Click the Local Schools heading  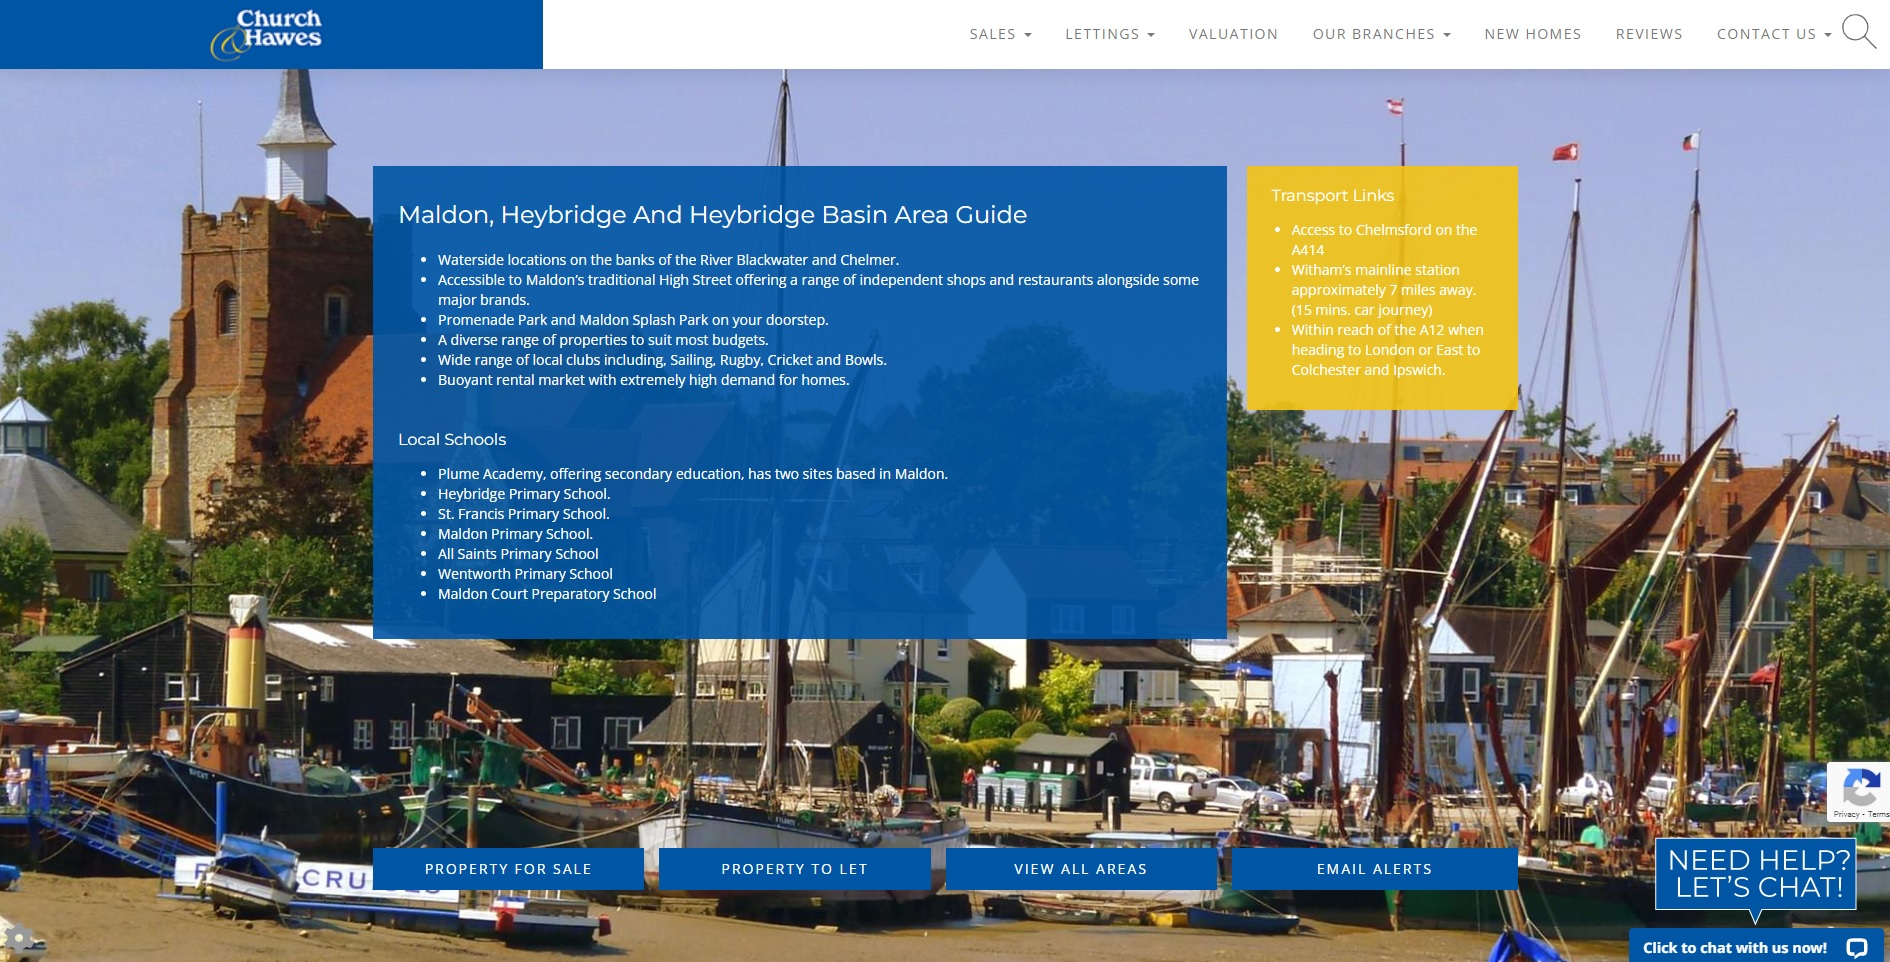452,439
